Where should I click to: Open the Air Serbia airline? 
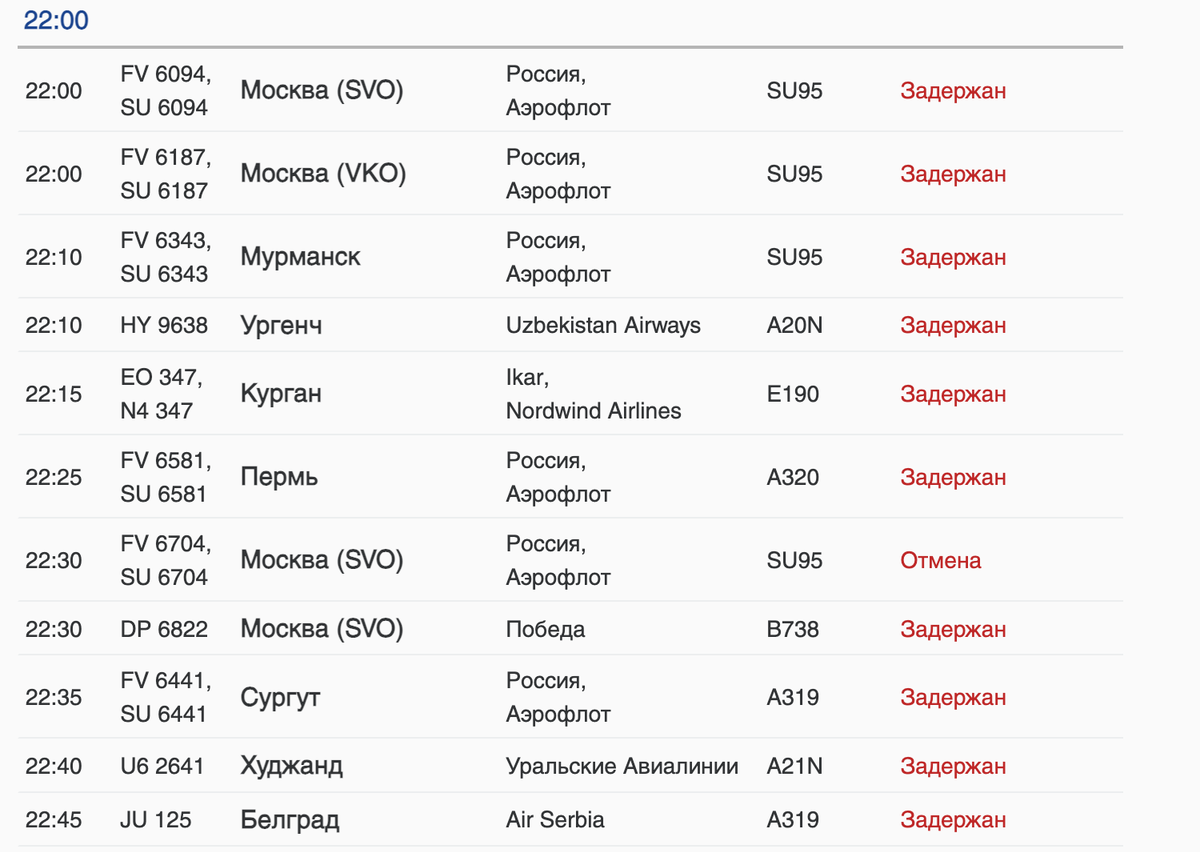click(555, 820)
